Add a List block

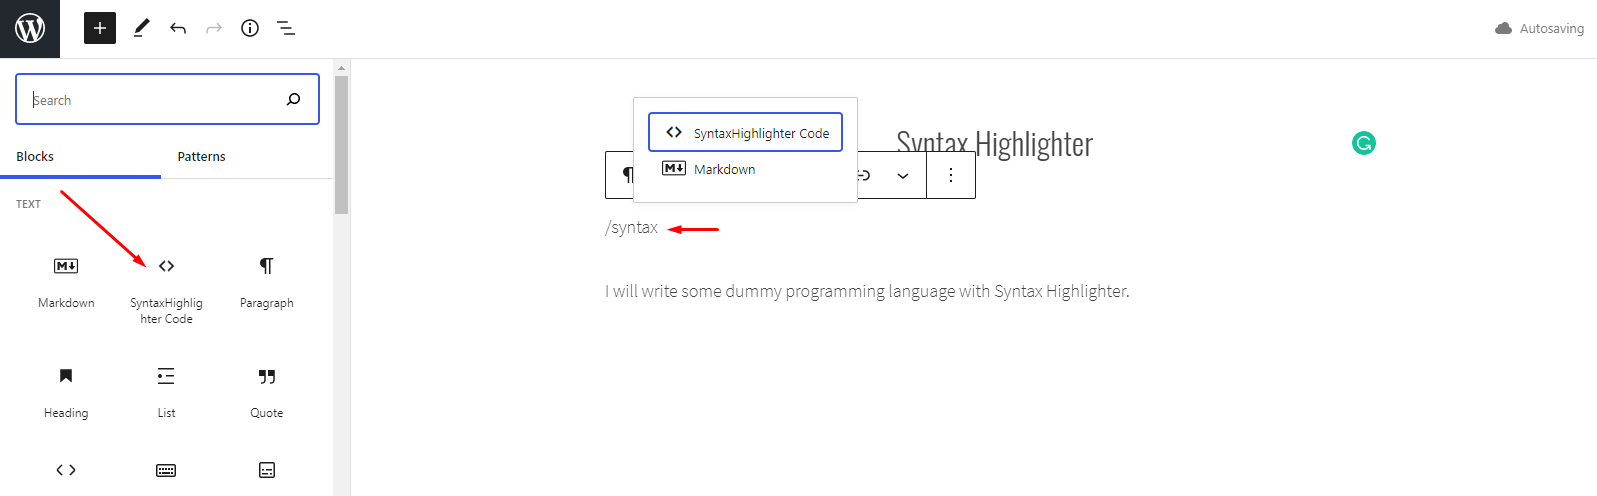pyautogui.click(x=166, y=393)
